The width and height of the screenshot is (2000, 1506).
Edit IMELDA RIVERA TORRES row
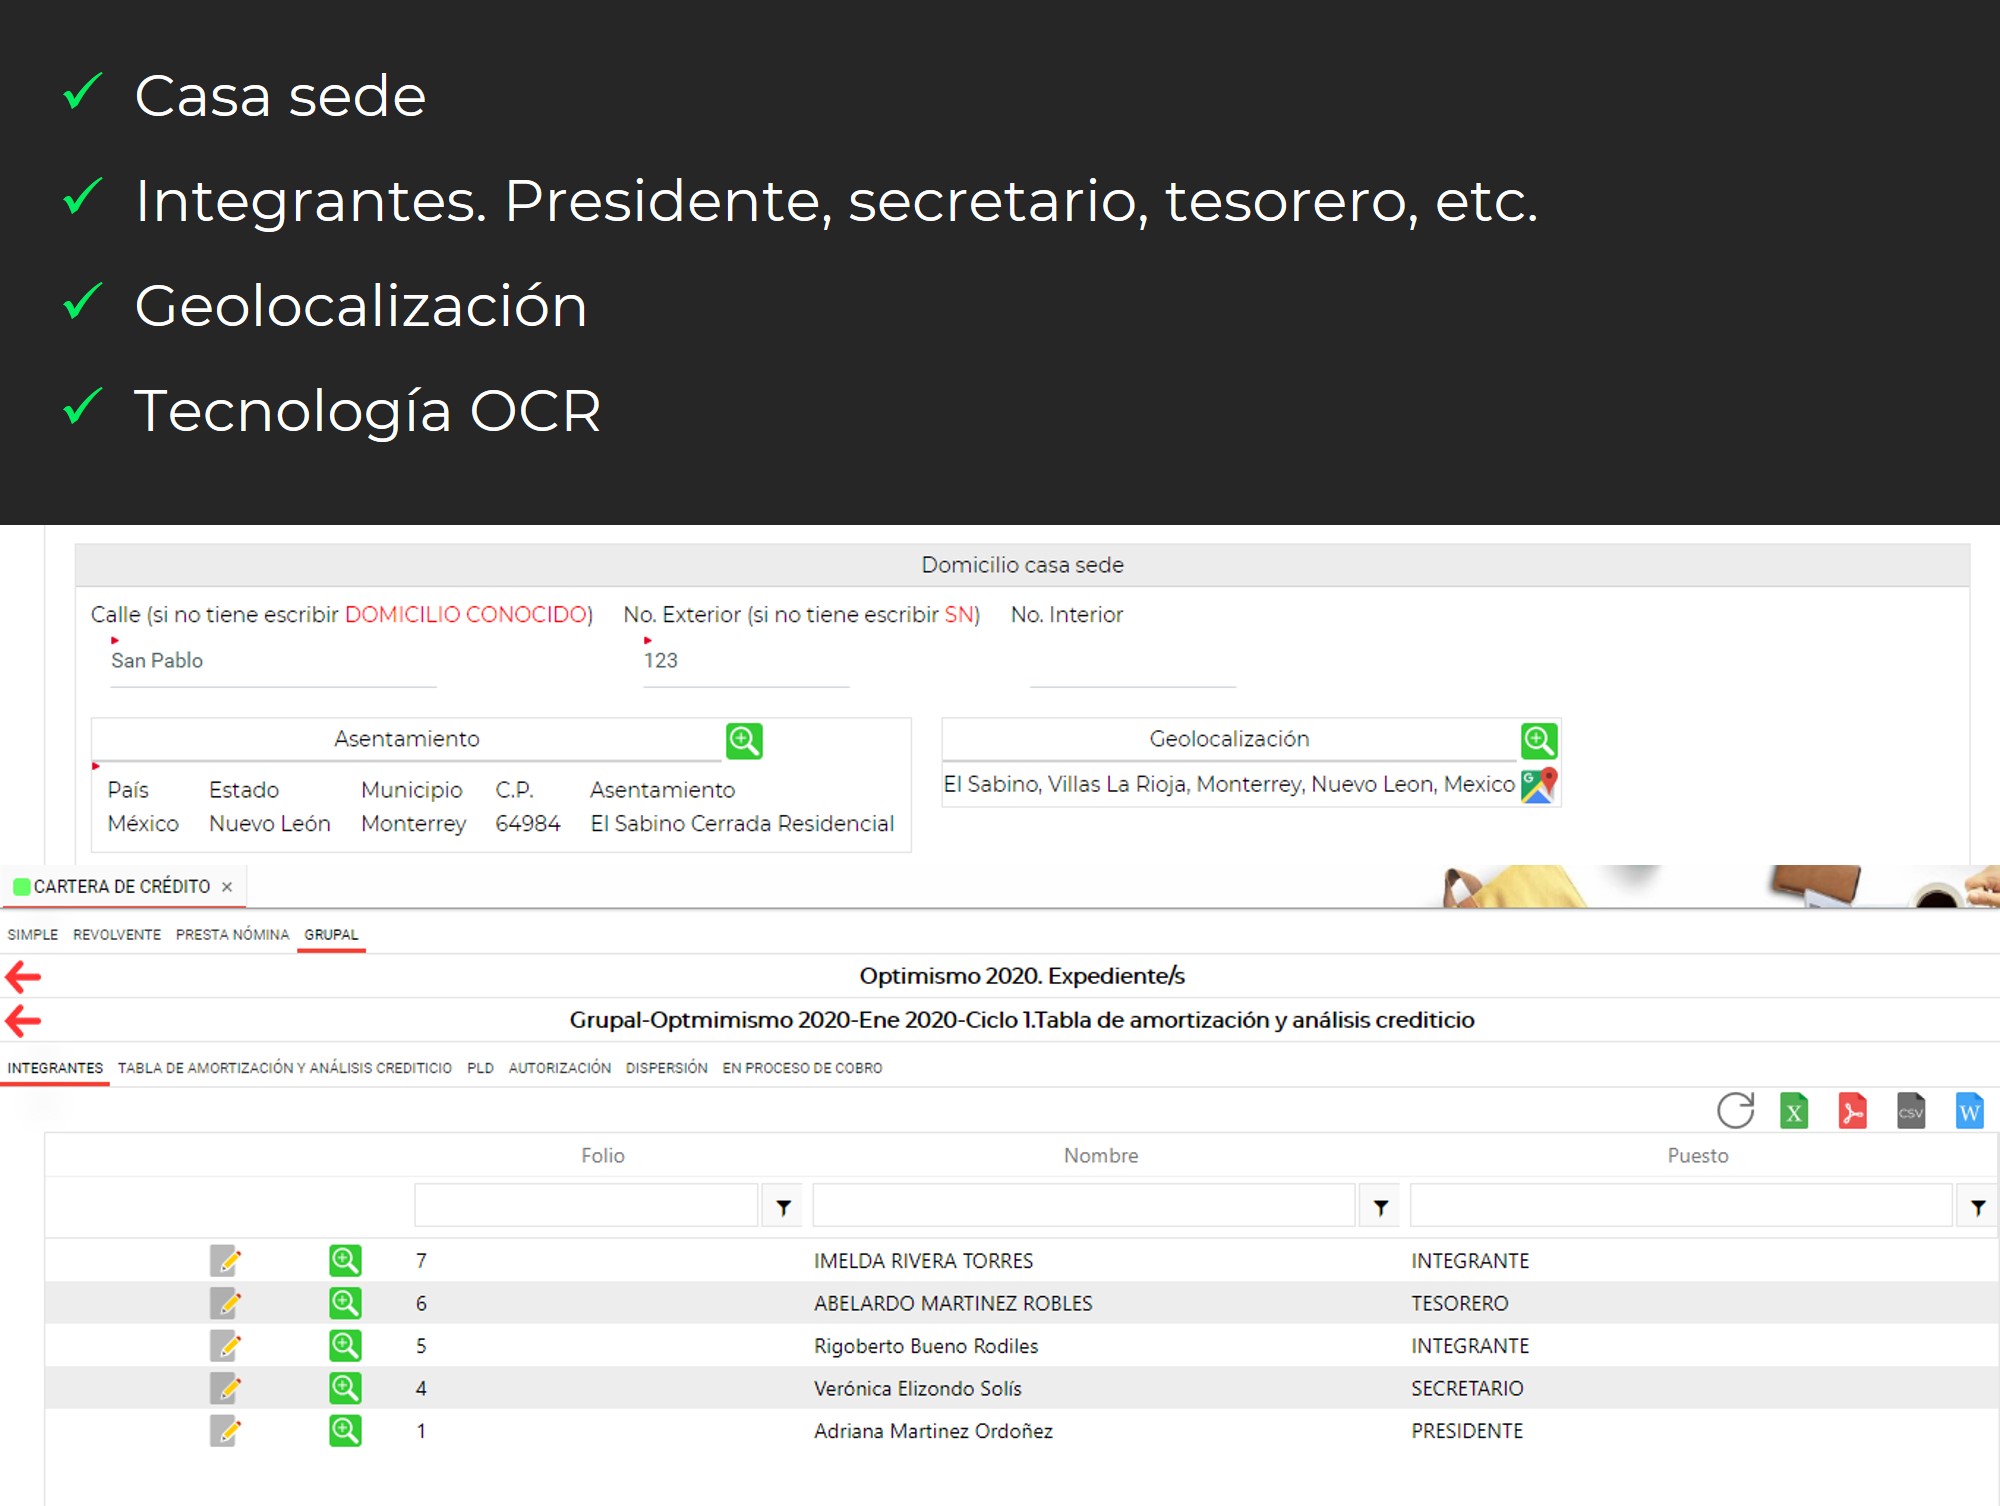(226, 1261)
